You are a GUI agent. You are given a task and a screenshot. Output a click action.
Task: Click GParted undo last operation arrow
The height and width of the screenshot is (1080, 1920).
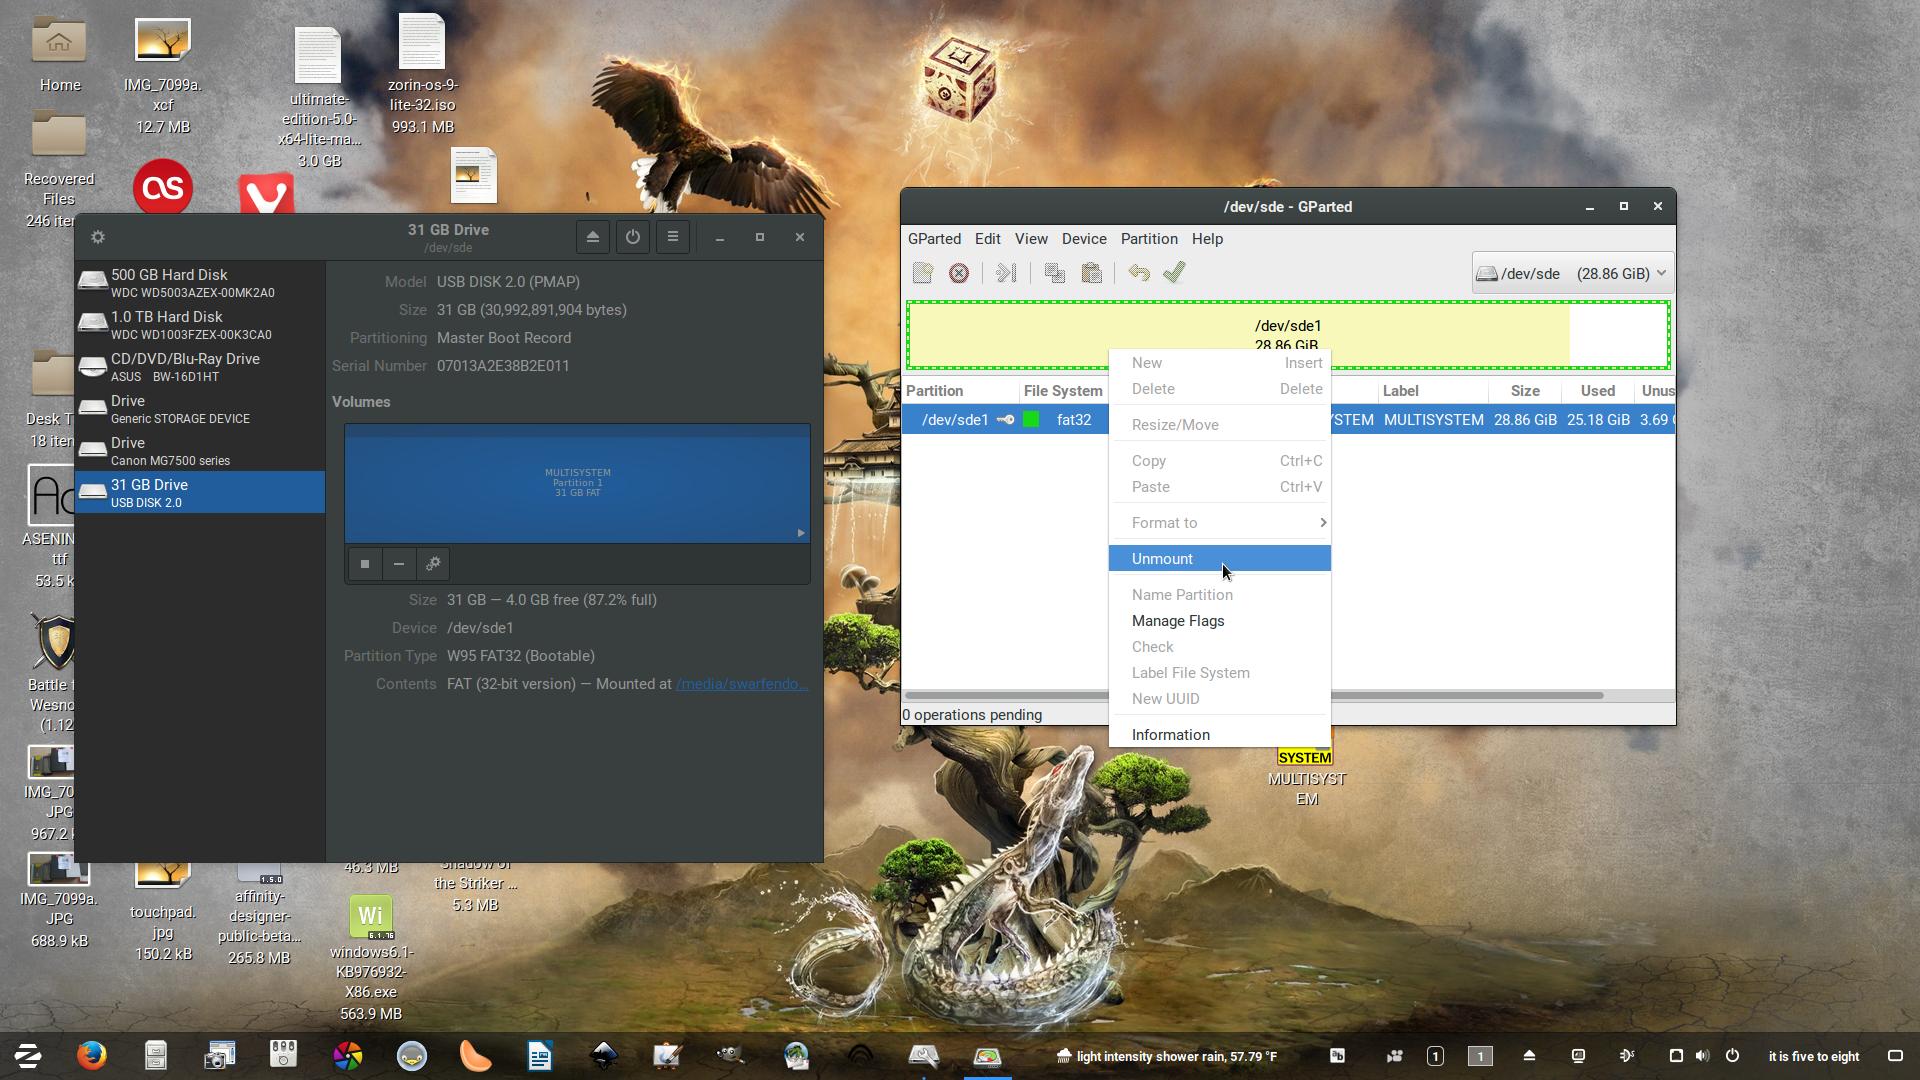tap(1138, 273)
